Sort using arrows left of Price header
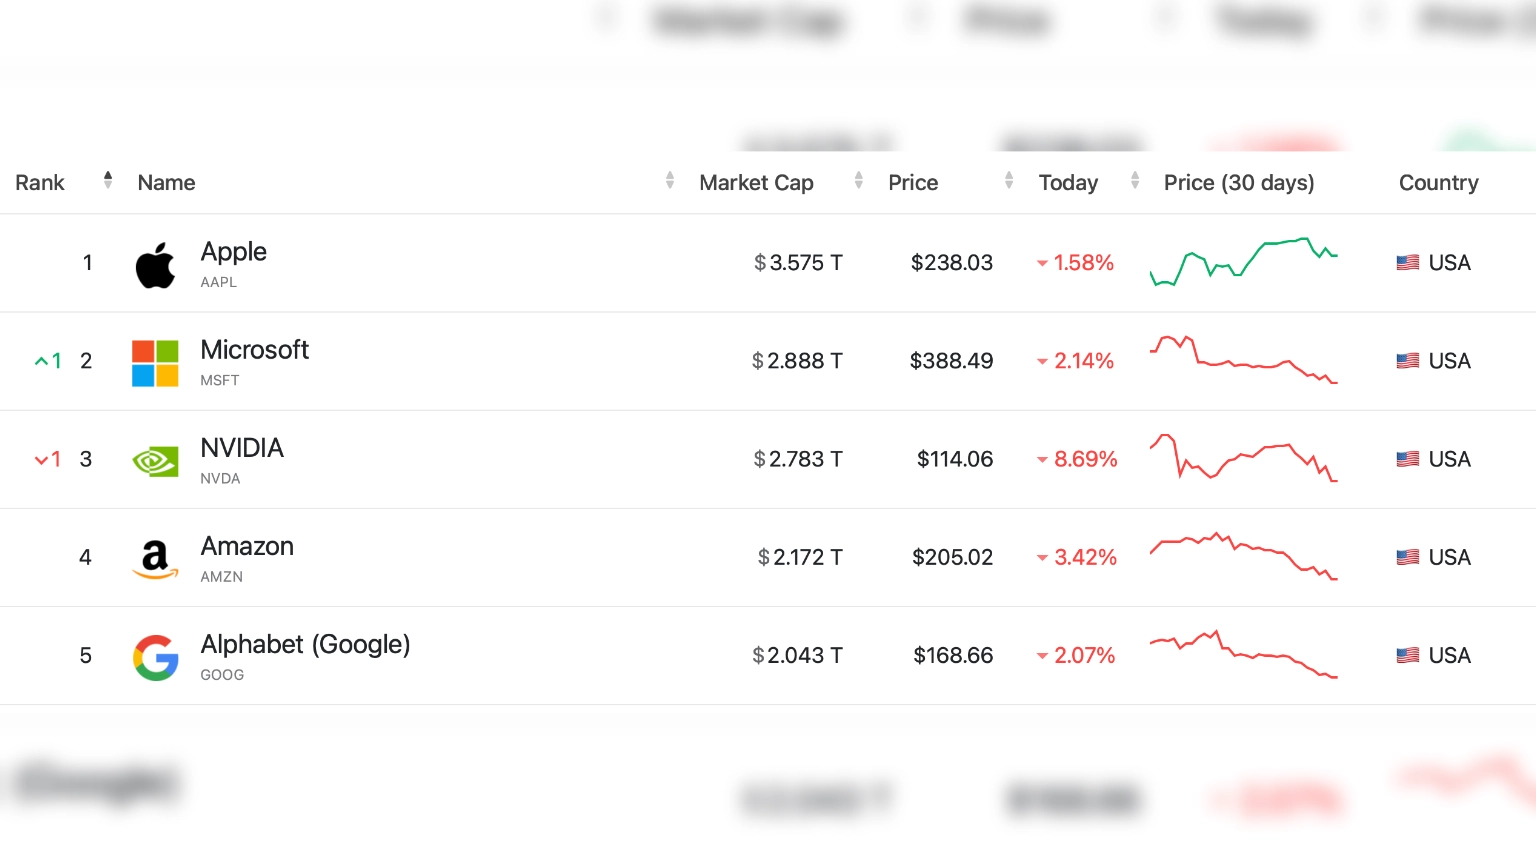The image size is (1536, 864). (859, 181)
